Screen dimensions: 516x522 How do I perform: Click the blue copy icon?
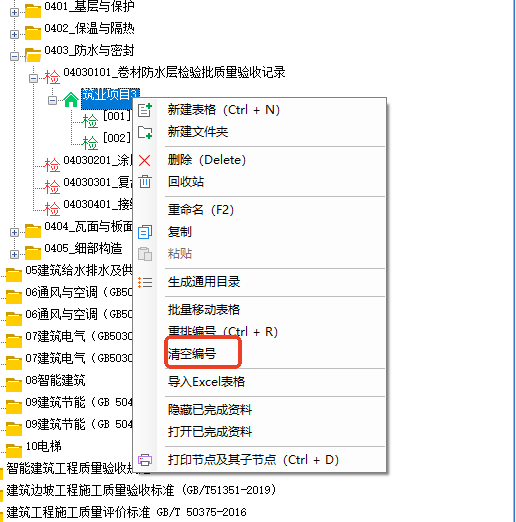(145, 232)
